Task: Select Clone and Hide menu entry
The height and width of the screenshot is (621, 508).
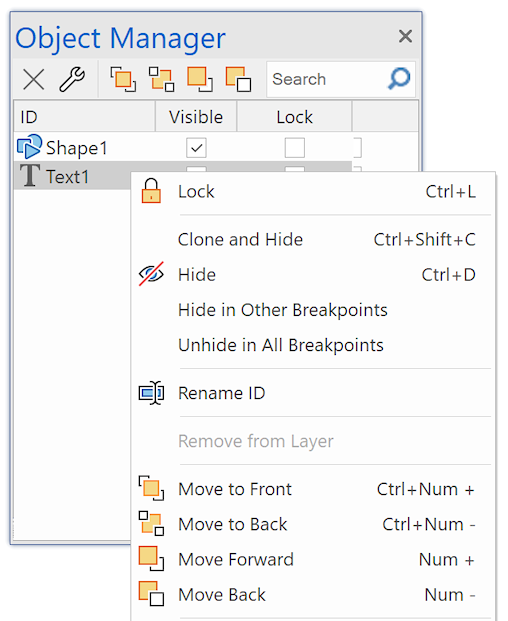Action: pos(314,240)
